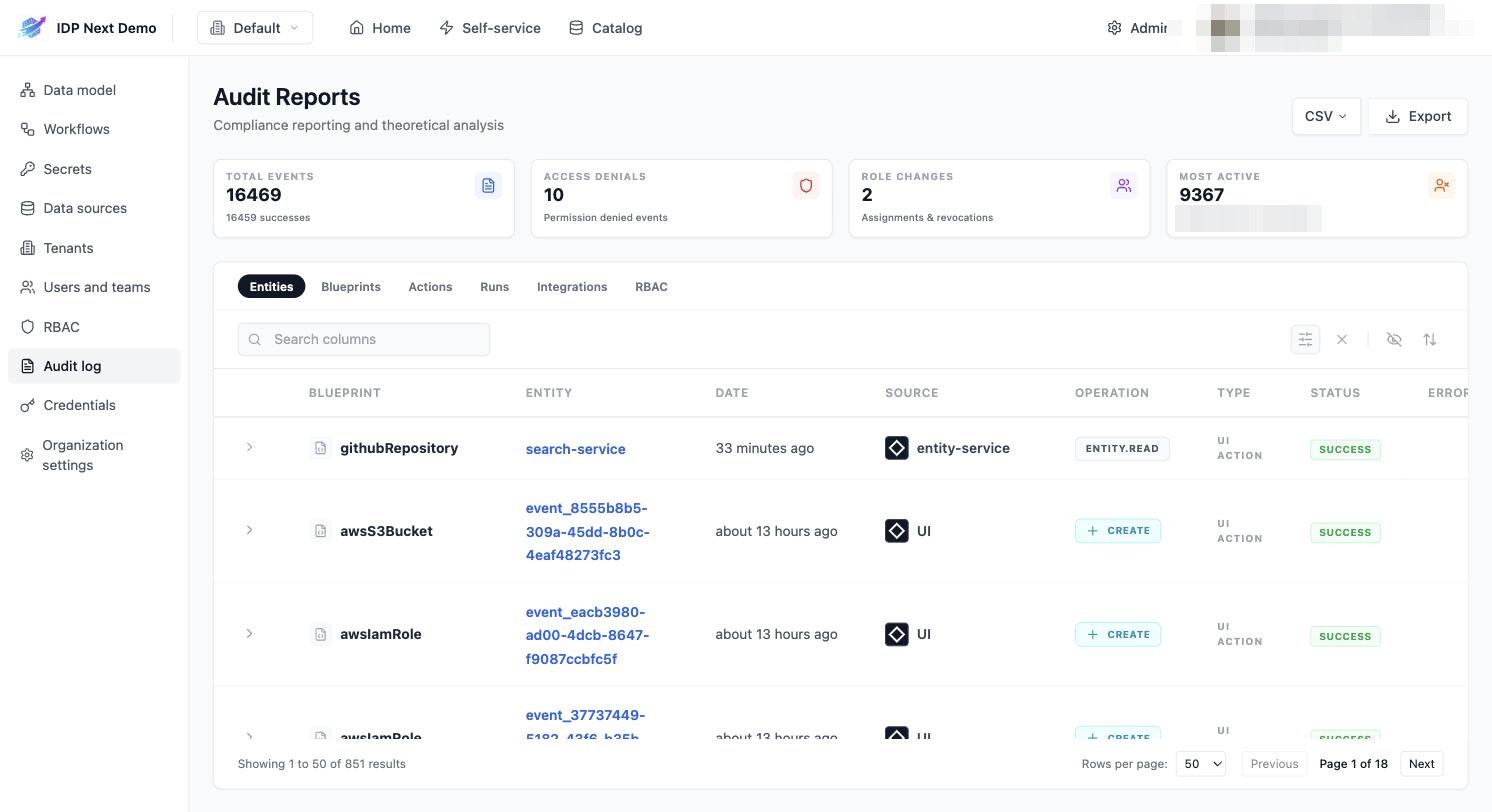The height and width of the screenshot is (812, 1492).
Task: Click the Role Changes users icon
Action: [x=1124, y=185]
